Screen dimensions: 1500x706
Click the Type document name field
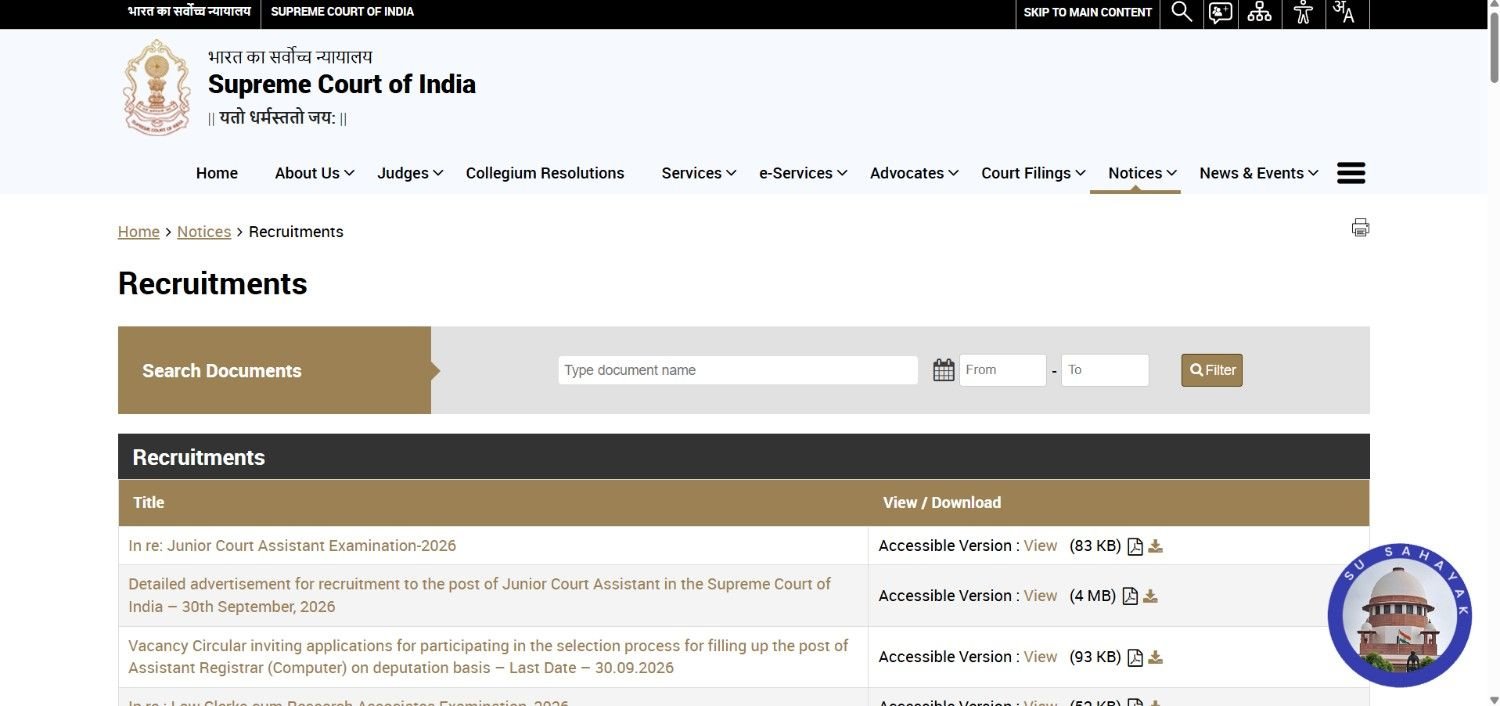tap(738, 370)
